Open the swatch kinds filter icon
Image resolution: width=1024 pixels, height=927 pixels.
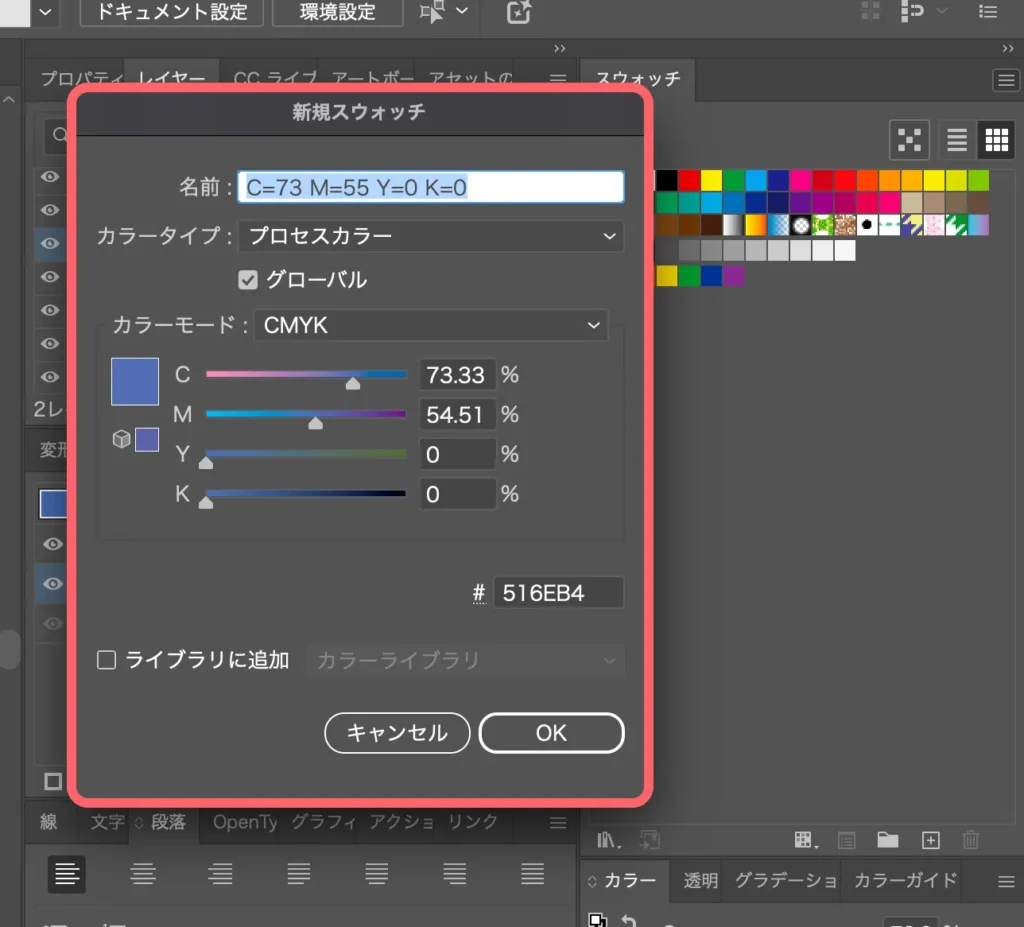click(805, 840)
